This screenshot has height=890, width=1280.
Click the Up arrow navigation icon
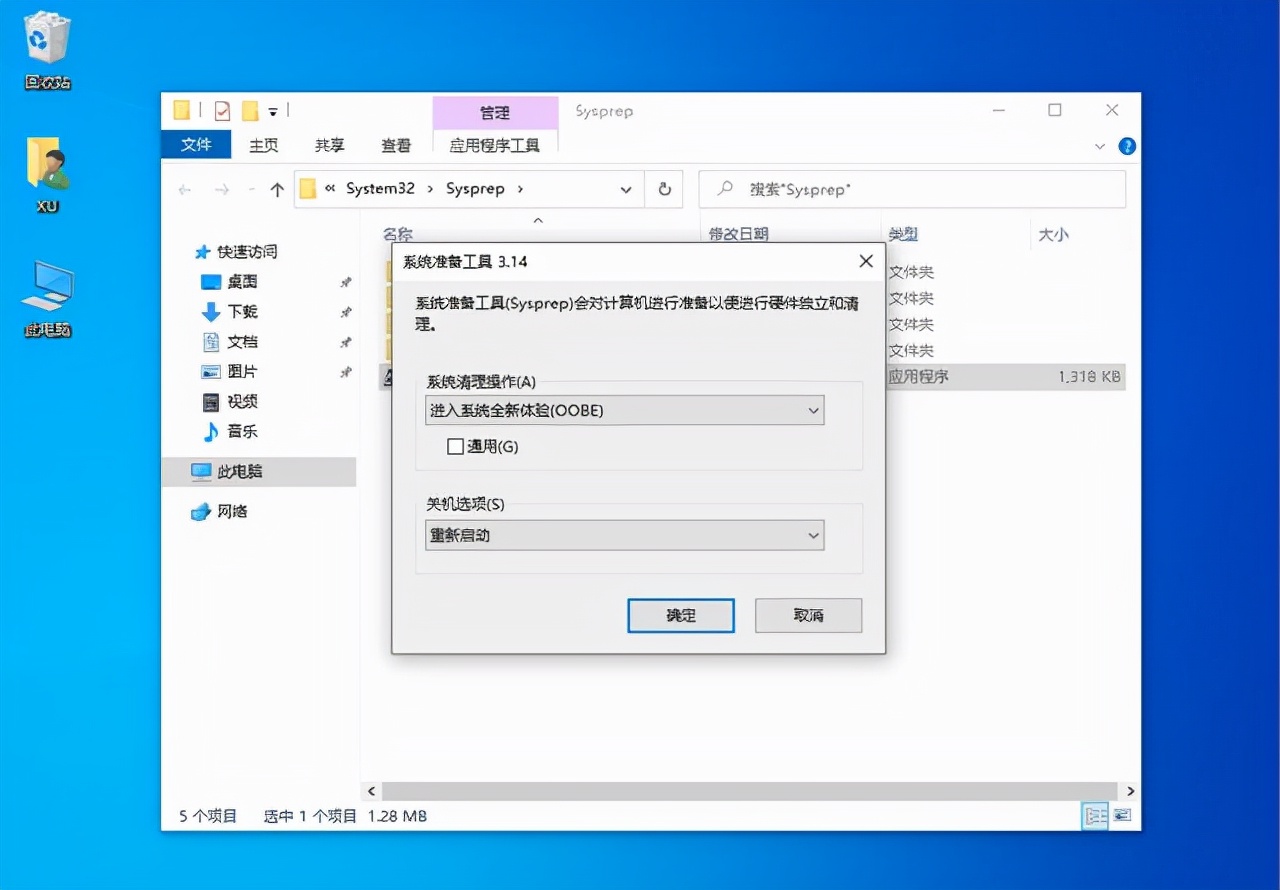click(277, 188)
